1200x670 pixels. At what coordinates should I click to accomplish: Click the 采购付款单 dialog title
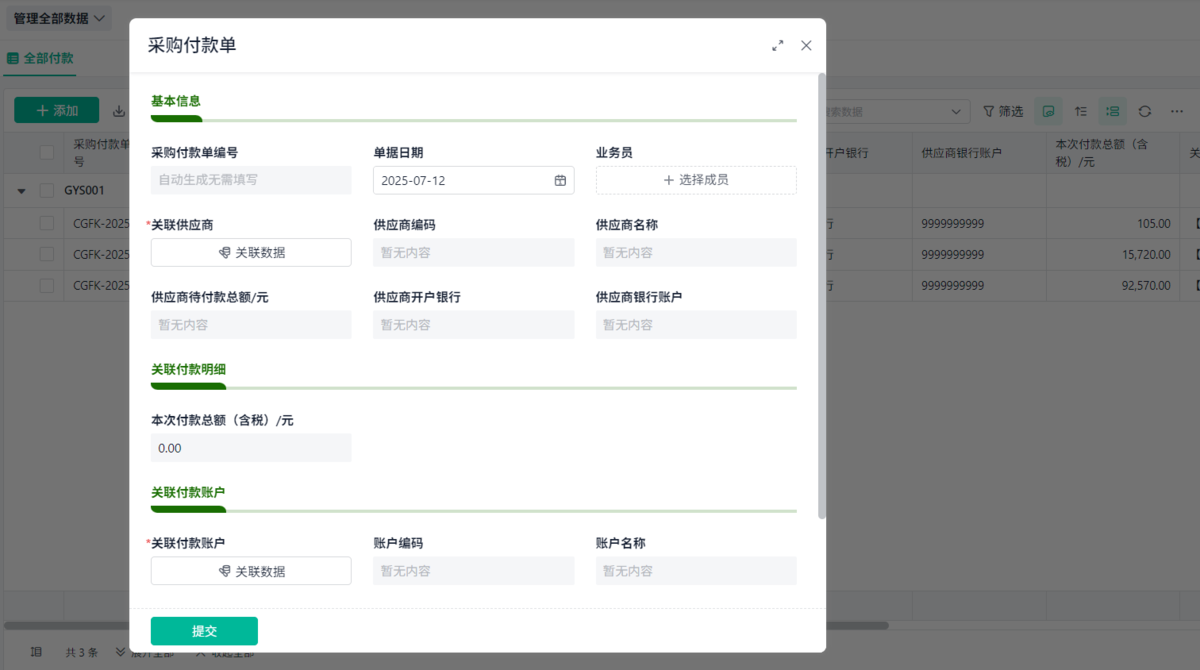tap(192, 45)
